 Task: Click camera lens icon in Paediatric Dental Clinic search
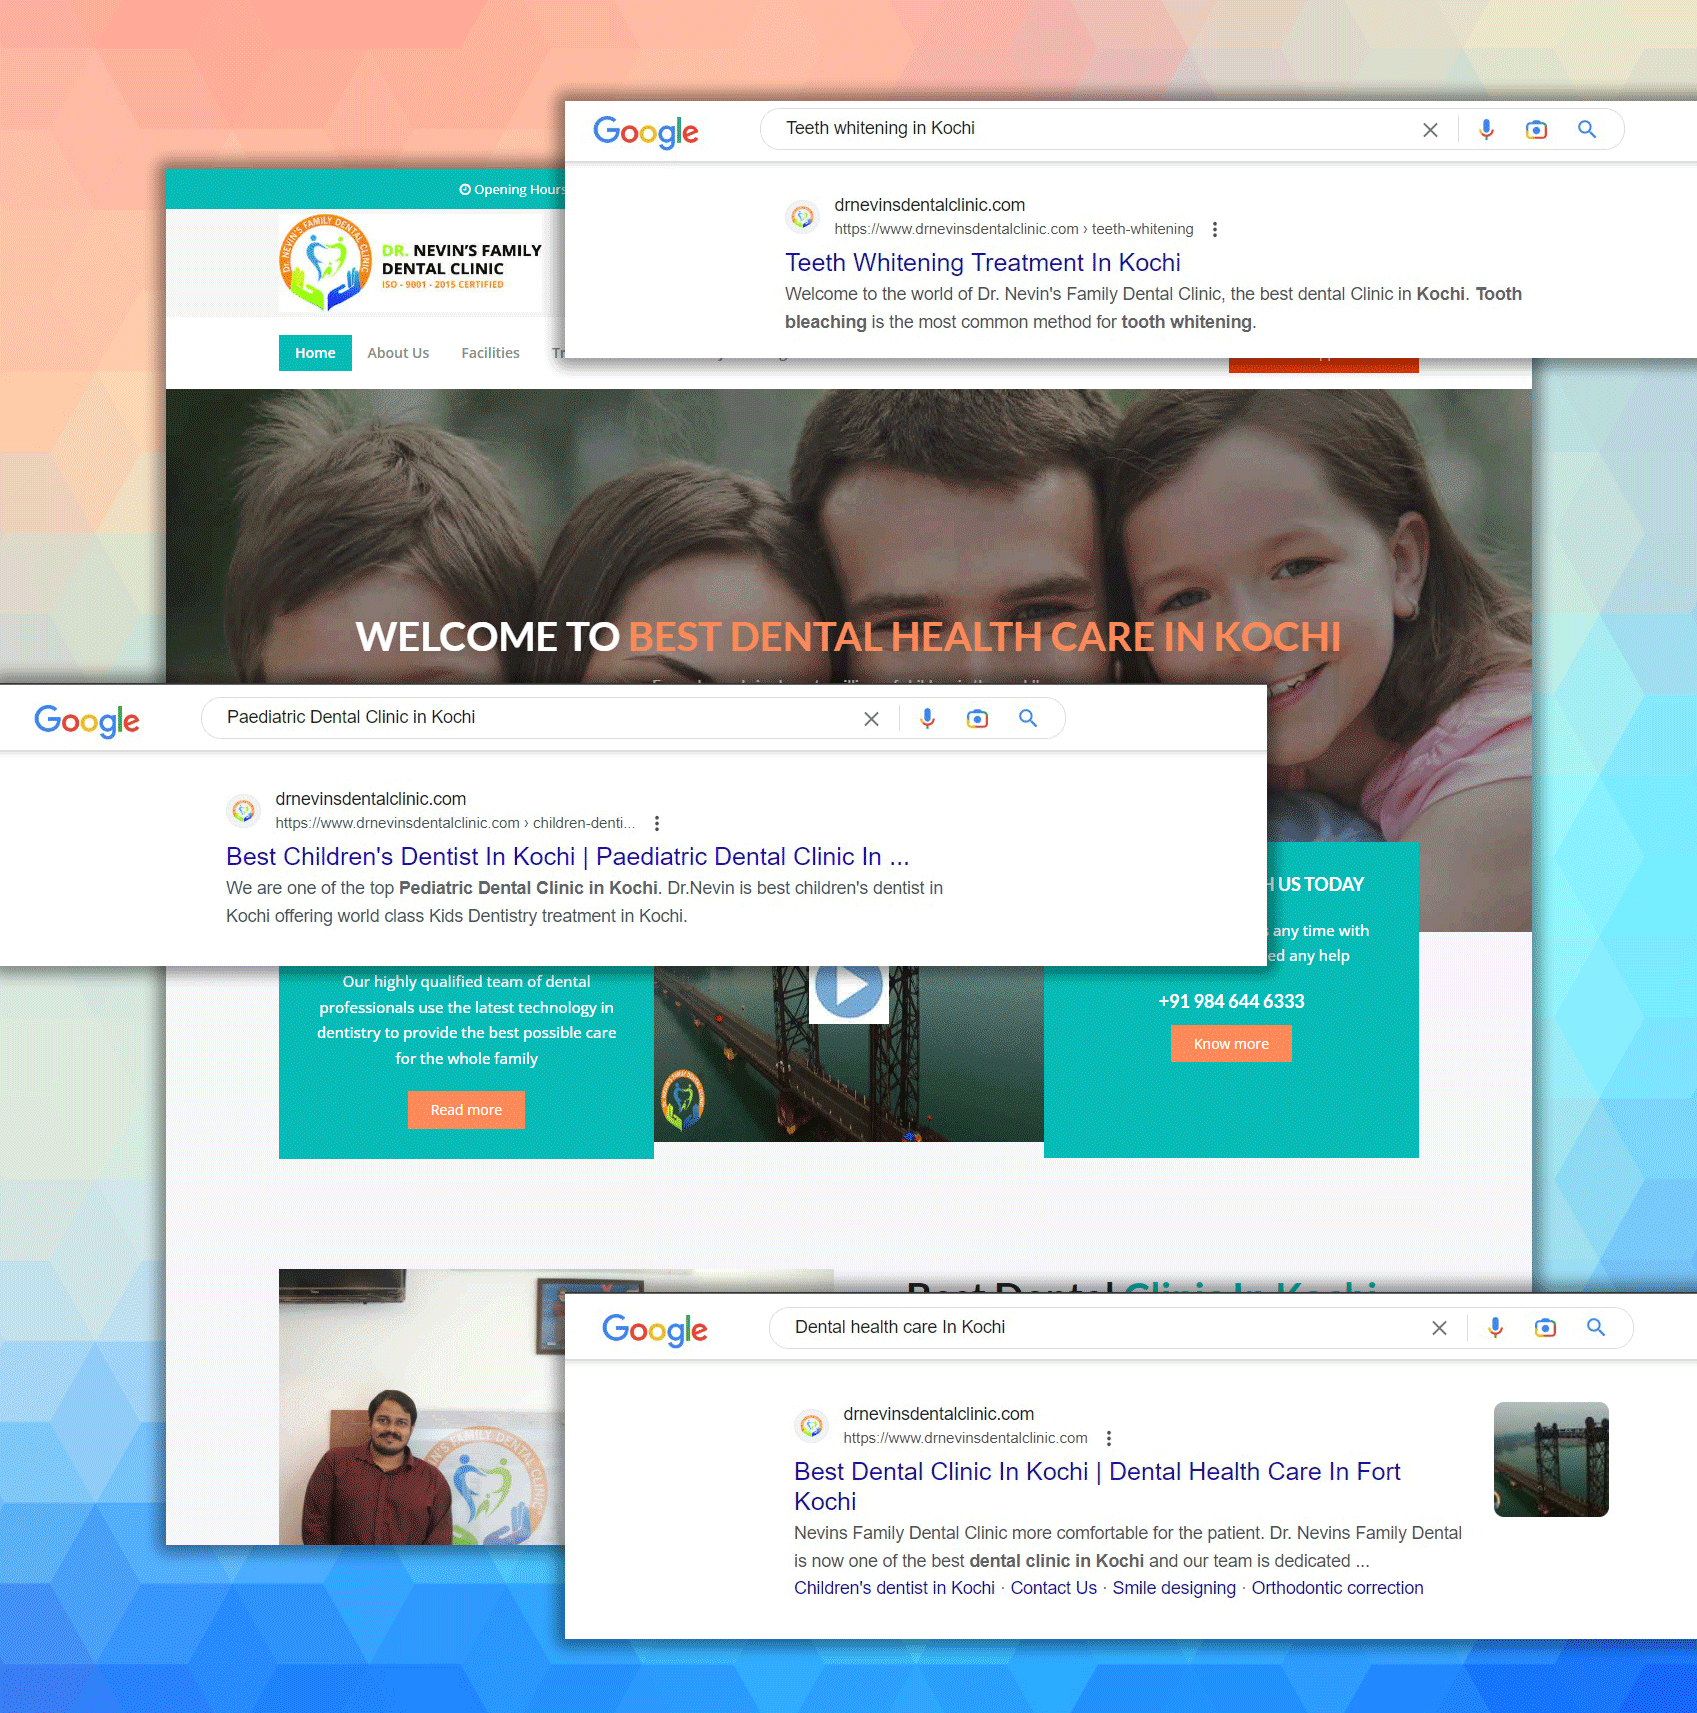[977, 719]
